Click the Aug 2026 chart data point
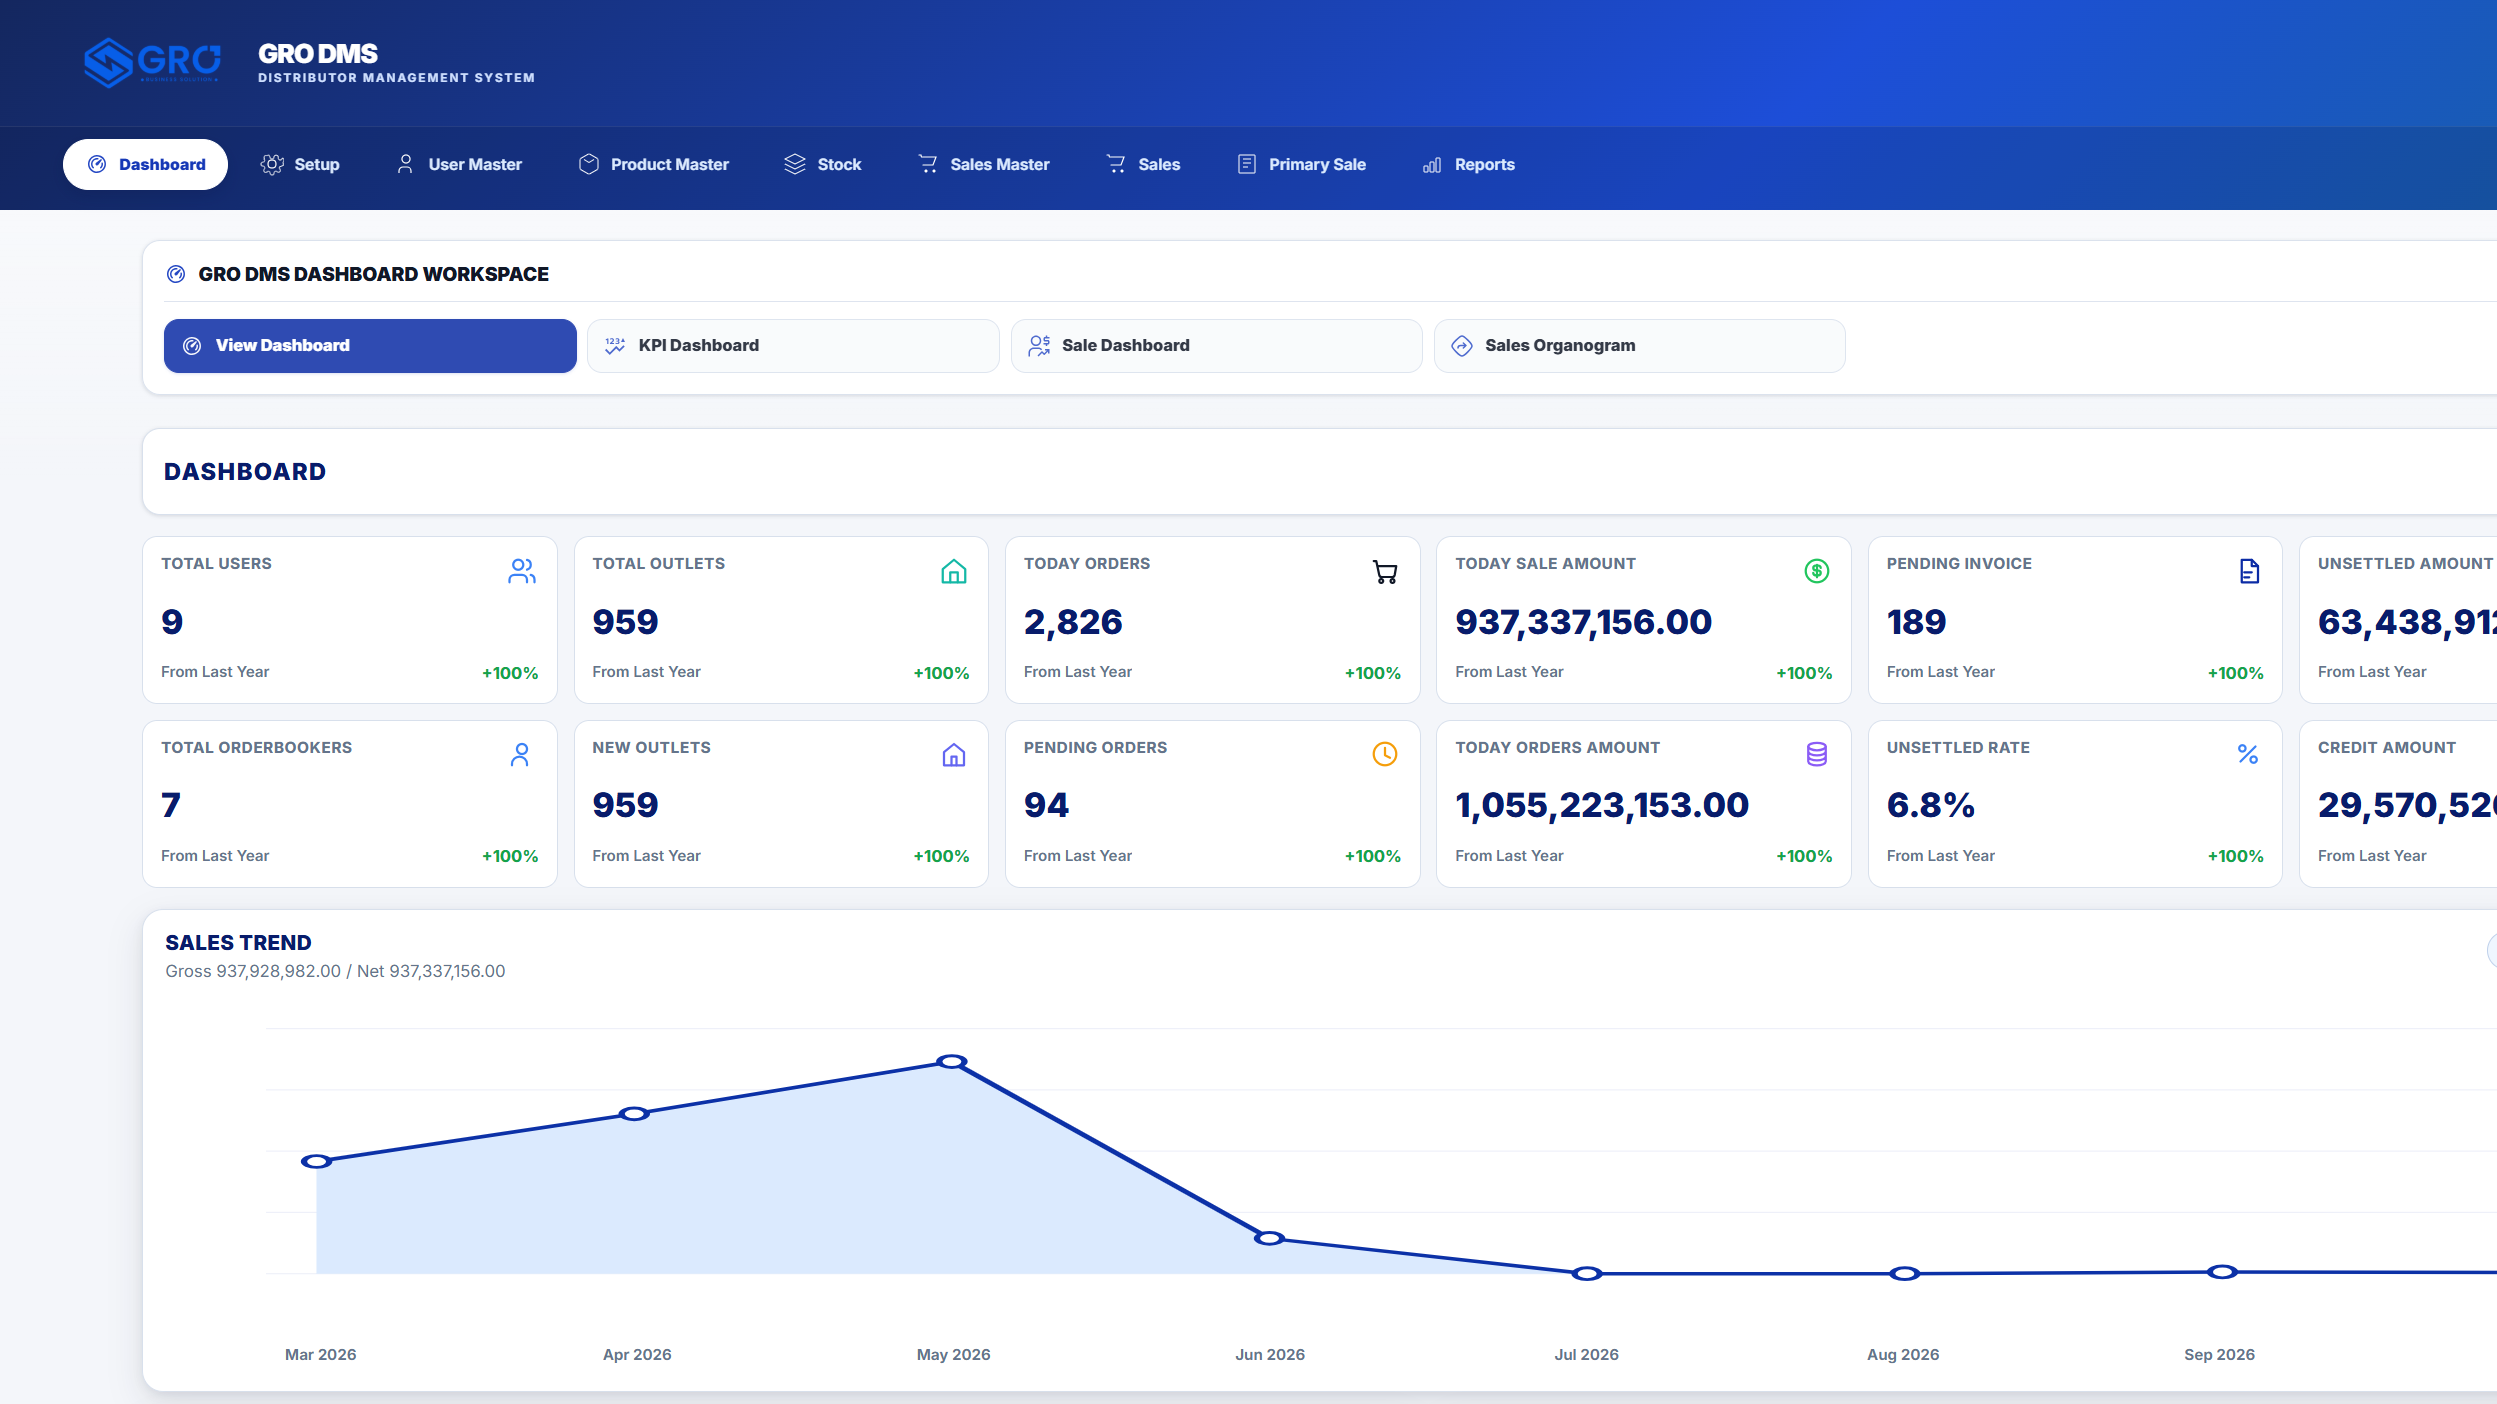The height and width of the screenshot is (1404, 2497). tap(1905, 1274)
